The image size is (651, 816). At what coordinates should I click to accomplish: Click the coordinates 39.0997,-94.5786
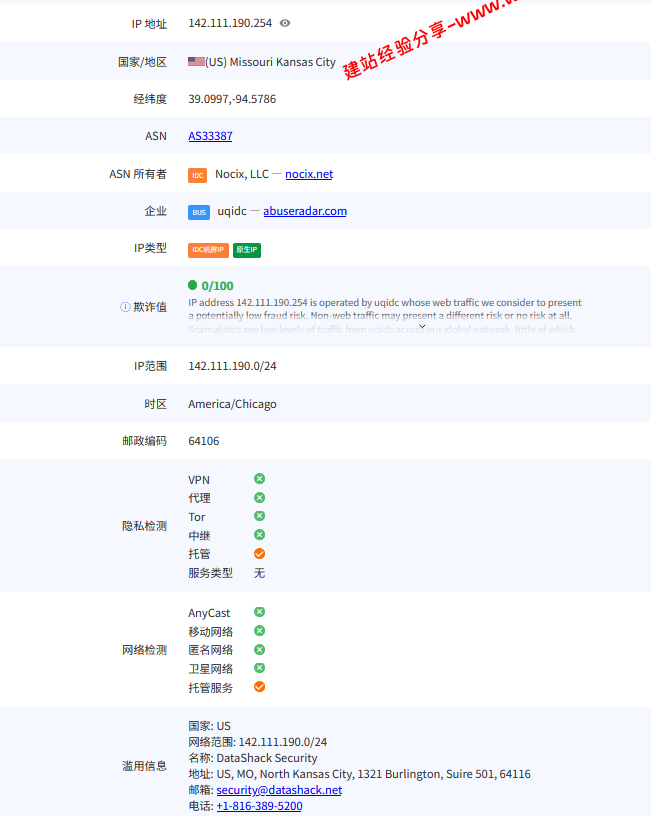pos(232,99)
